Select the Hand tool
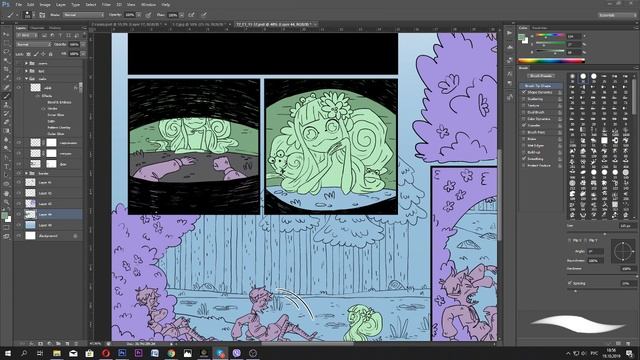640x360 pixels. click(6, 193)
